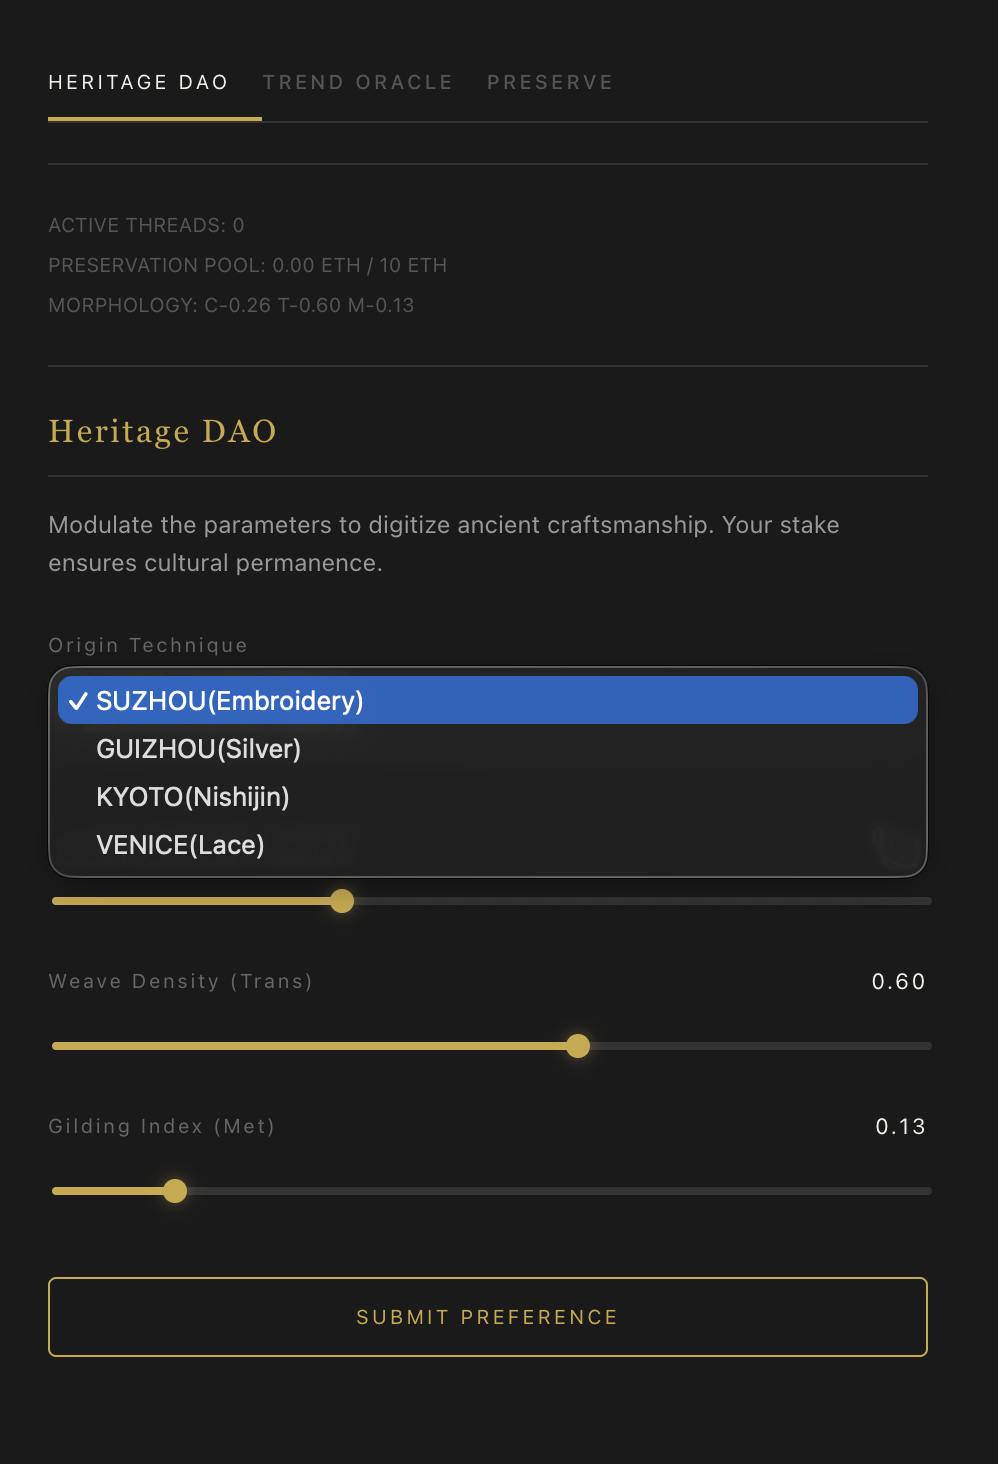The width and height of the screenshot is (998, 1464).
Task: Choose GUIZHOU(Silver) from the technique list
Action: tap(198, 749)
